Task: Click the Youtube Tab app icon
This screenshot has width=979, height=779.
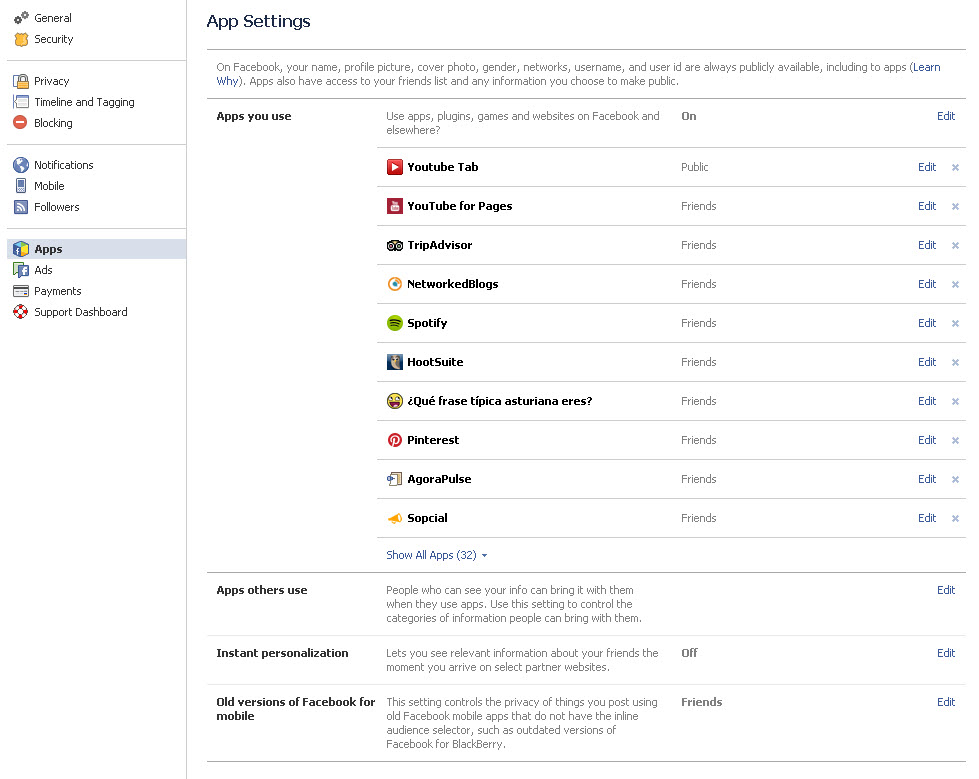Action: click(x=395, y=167)
